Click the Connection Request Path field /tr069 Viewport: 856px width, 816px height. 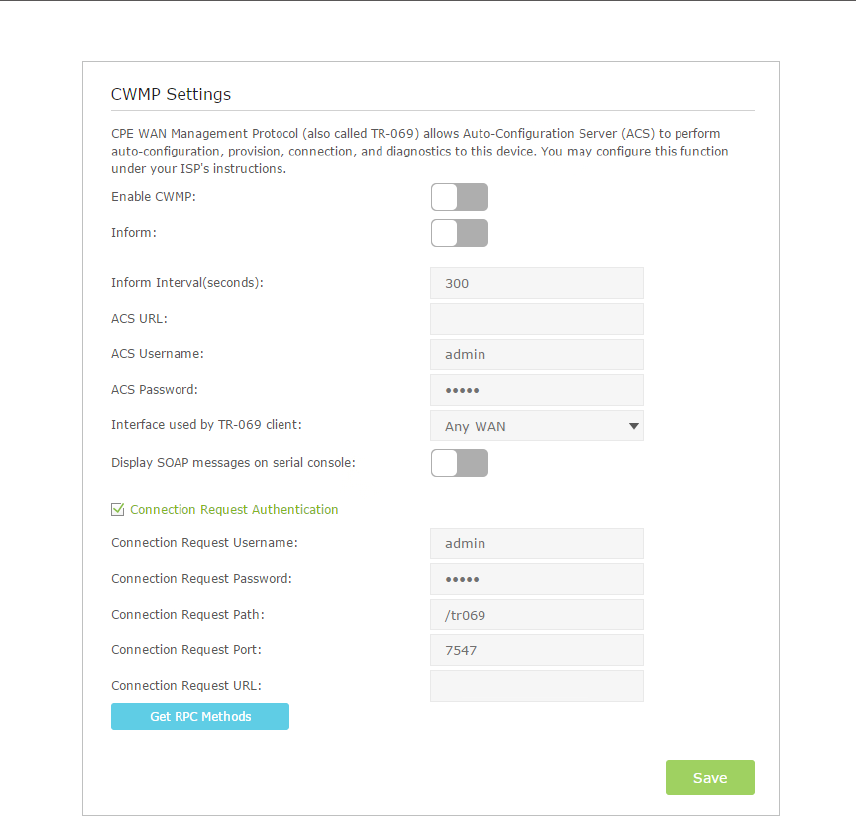[x=537, y=615]
